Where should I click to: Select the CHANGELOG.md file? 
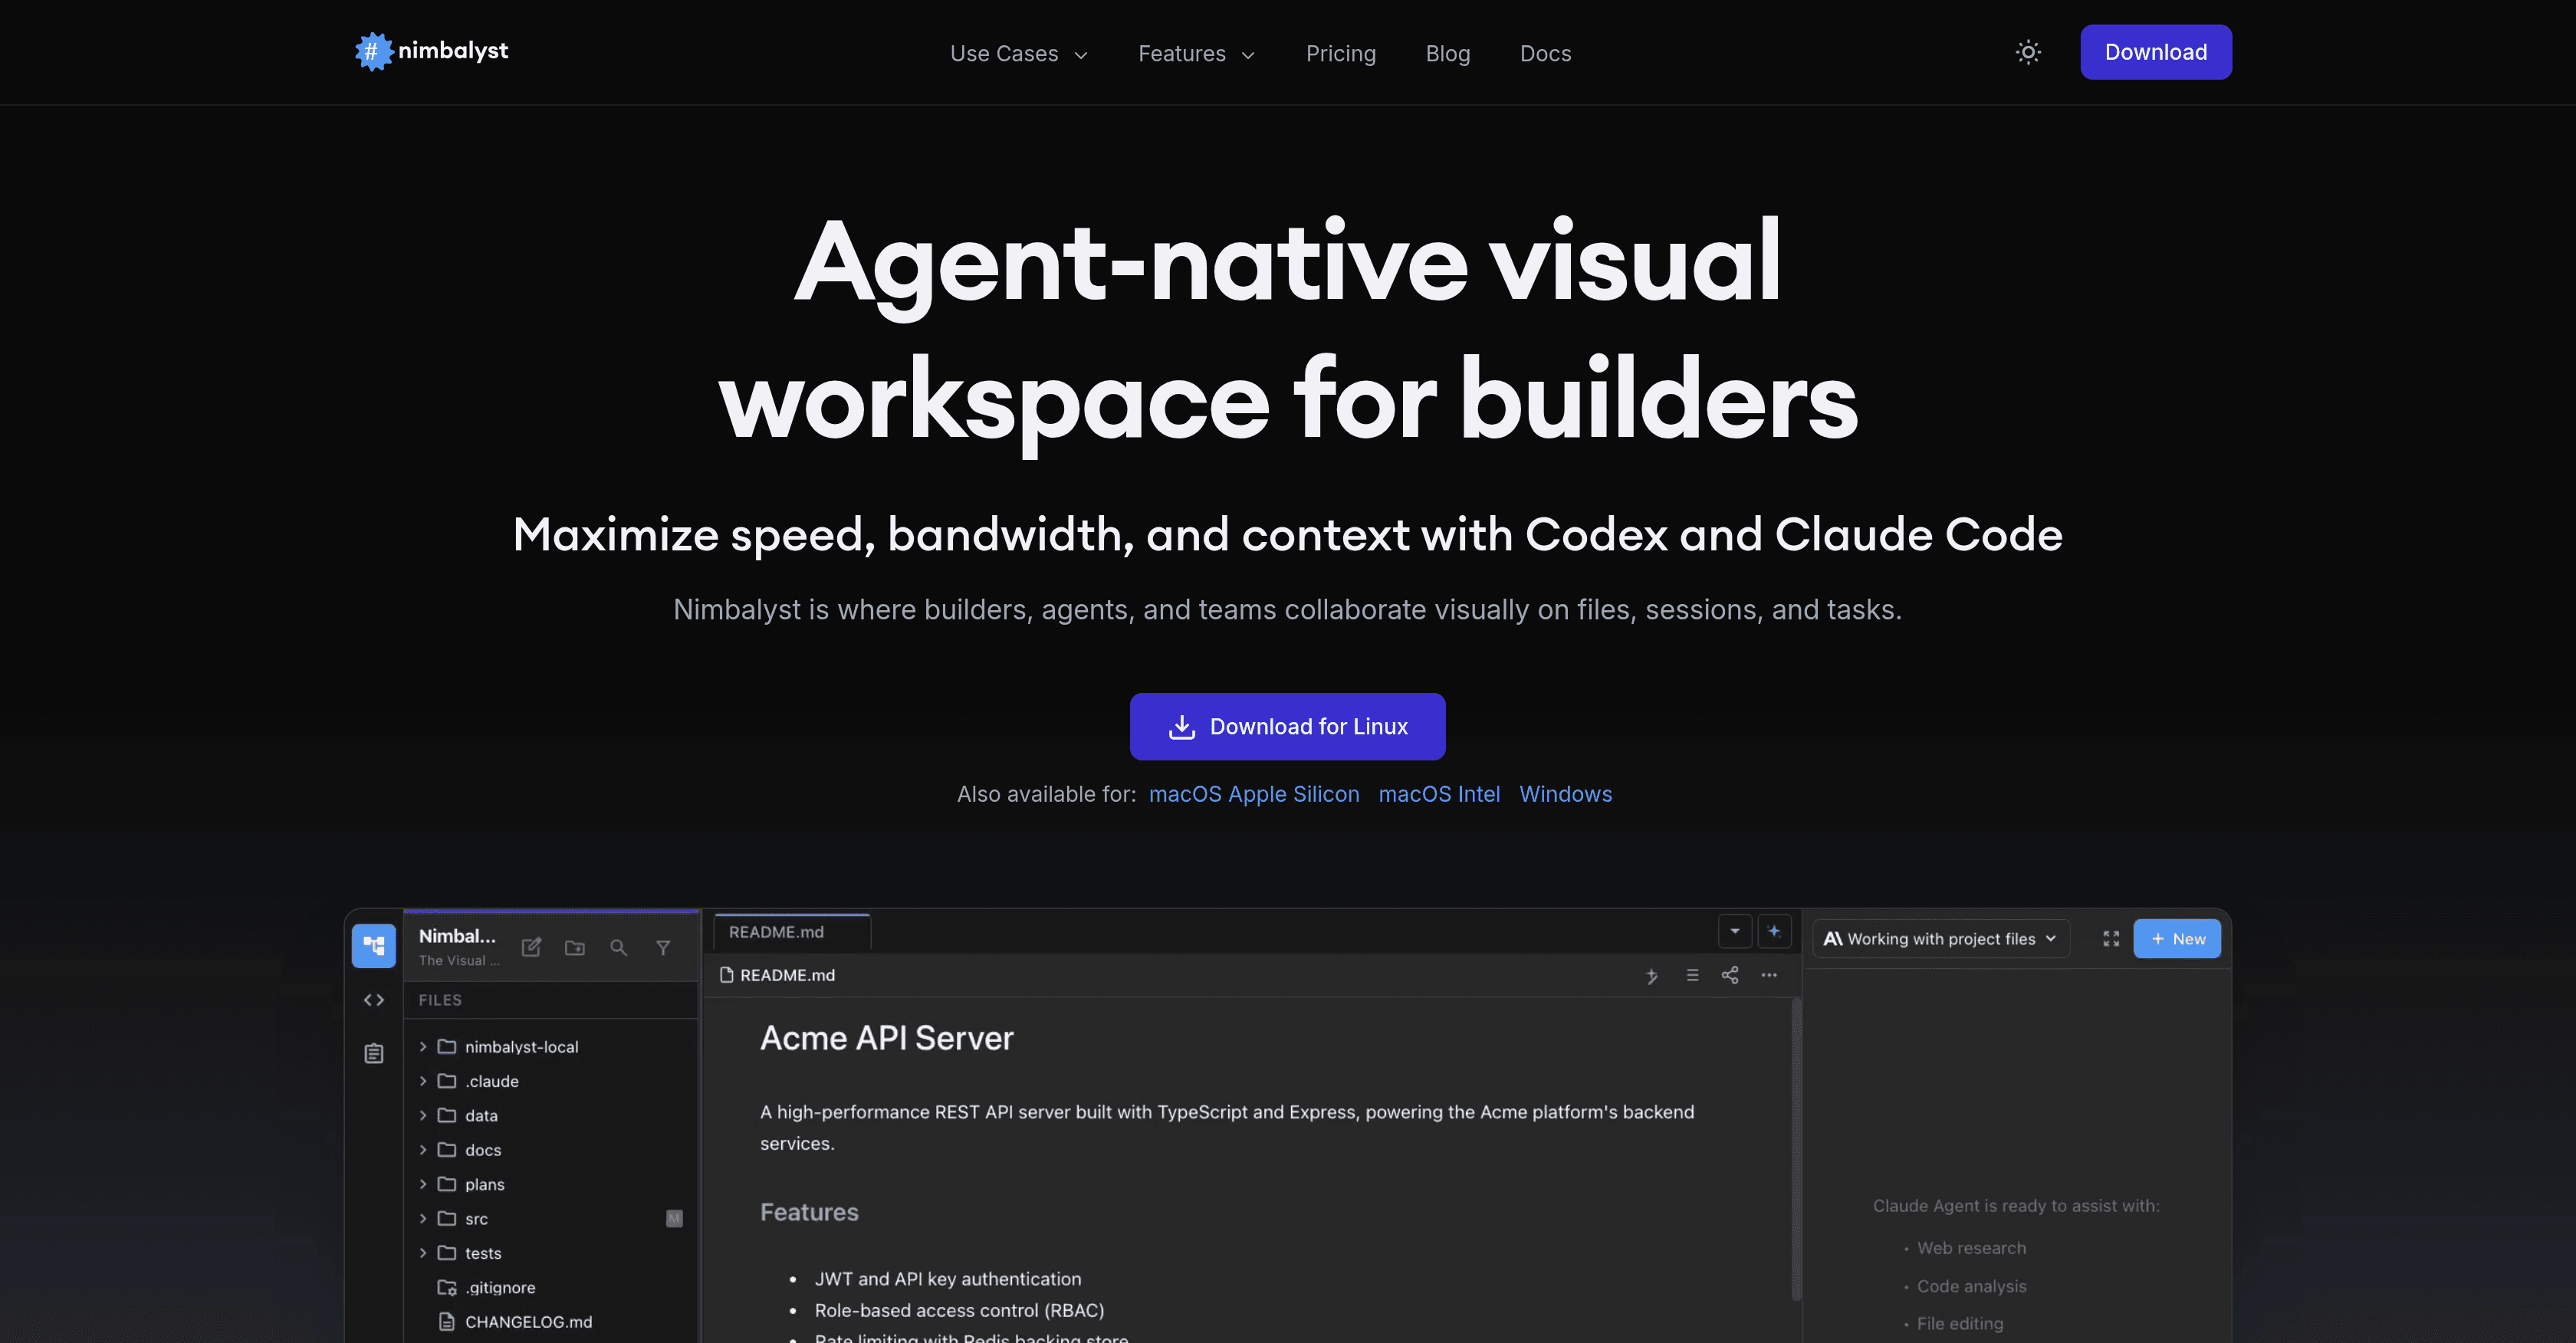tap(529, 1321)
